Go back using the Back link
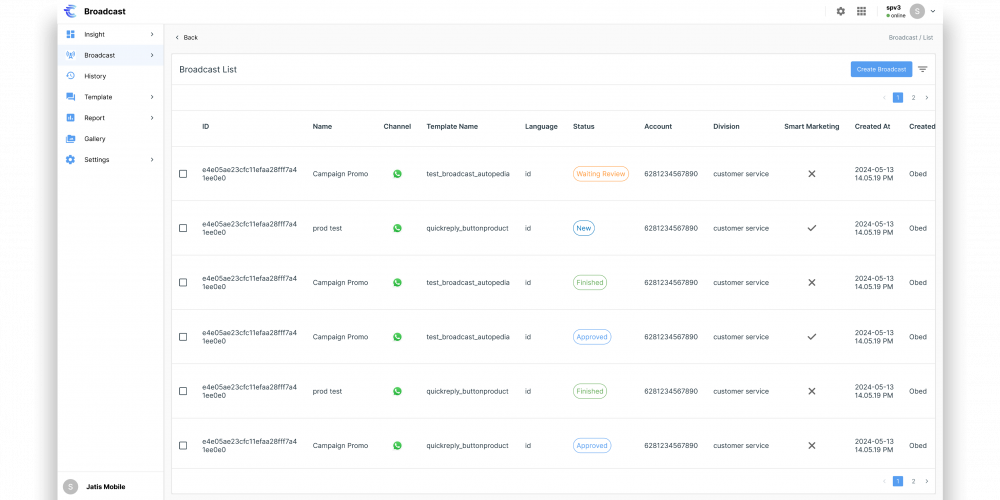This screenshot has width=1000, height=500. coord(186,37)
